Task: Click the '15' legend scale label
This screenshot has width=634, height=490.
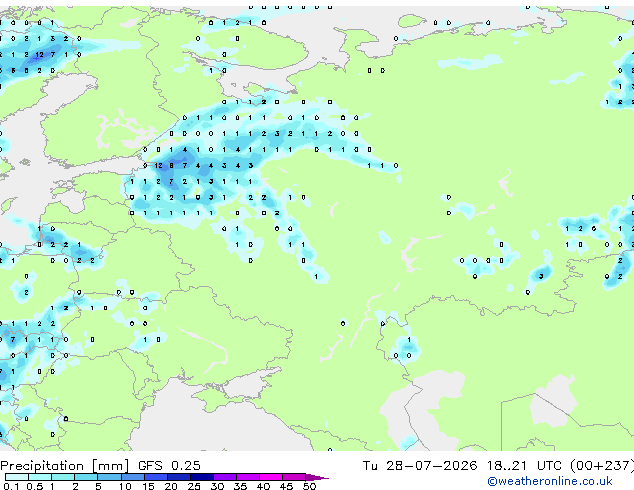Action: 148,486
